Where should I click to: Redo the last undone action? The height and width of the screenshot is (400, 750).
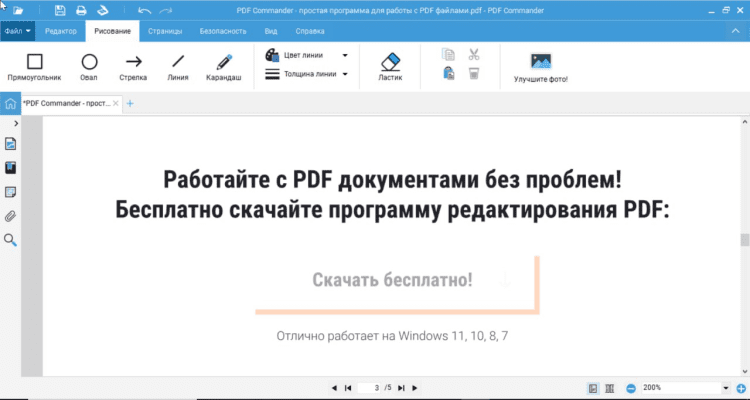[x=165, y=11]
